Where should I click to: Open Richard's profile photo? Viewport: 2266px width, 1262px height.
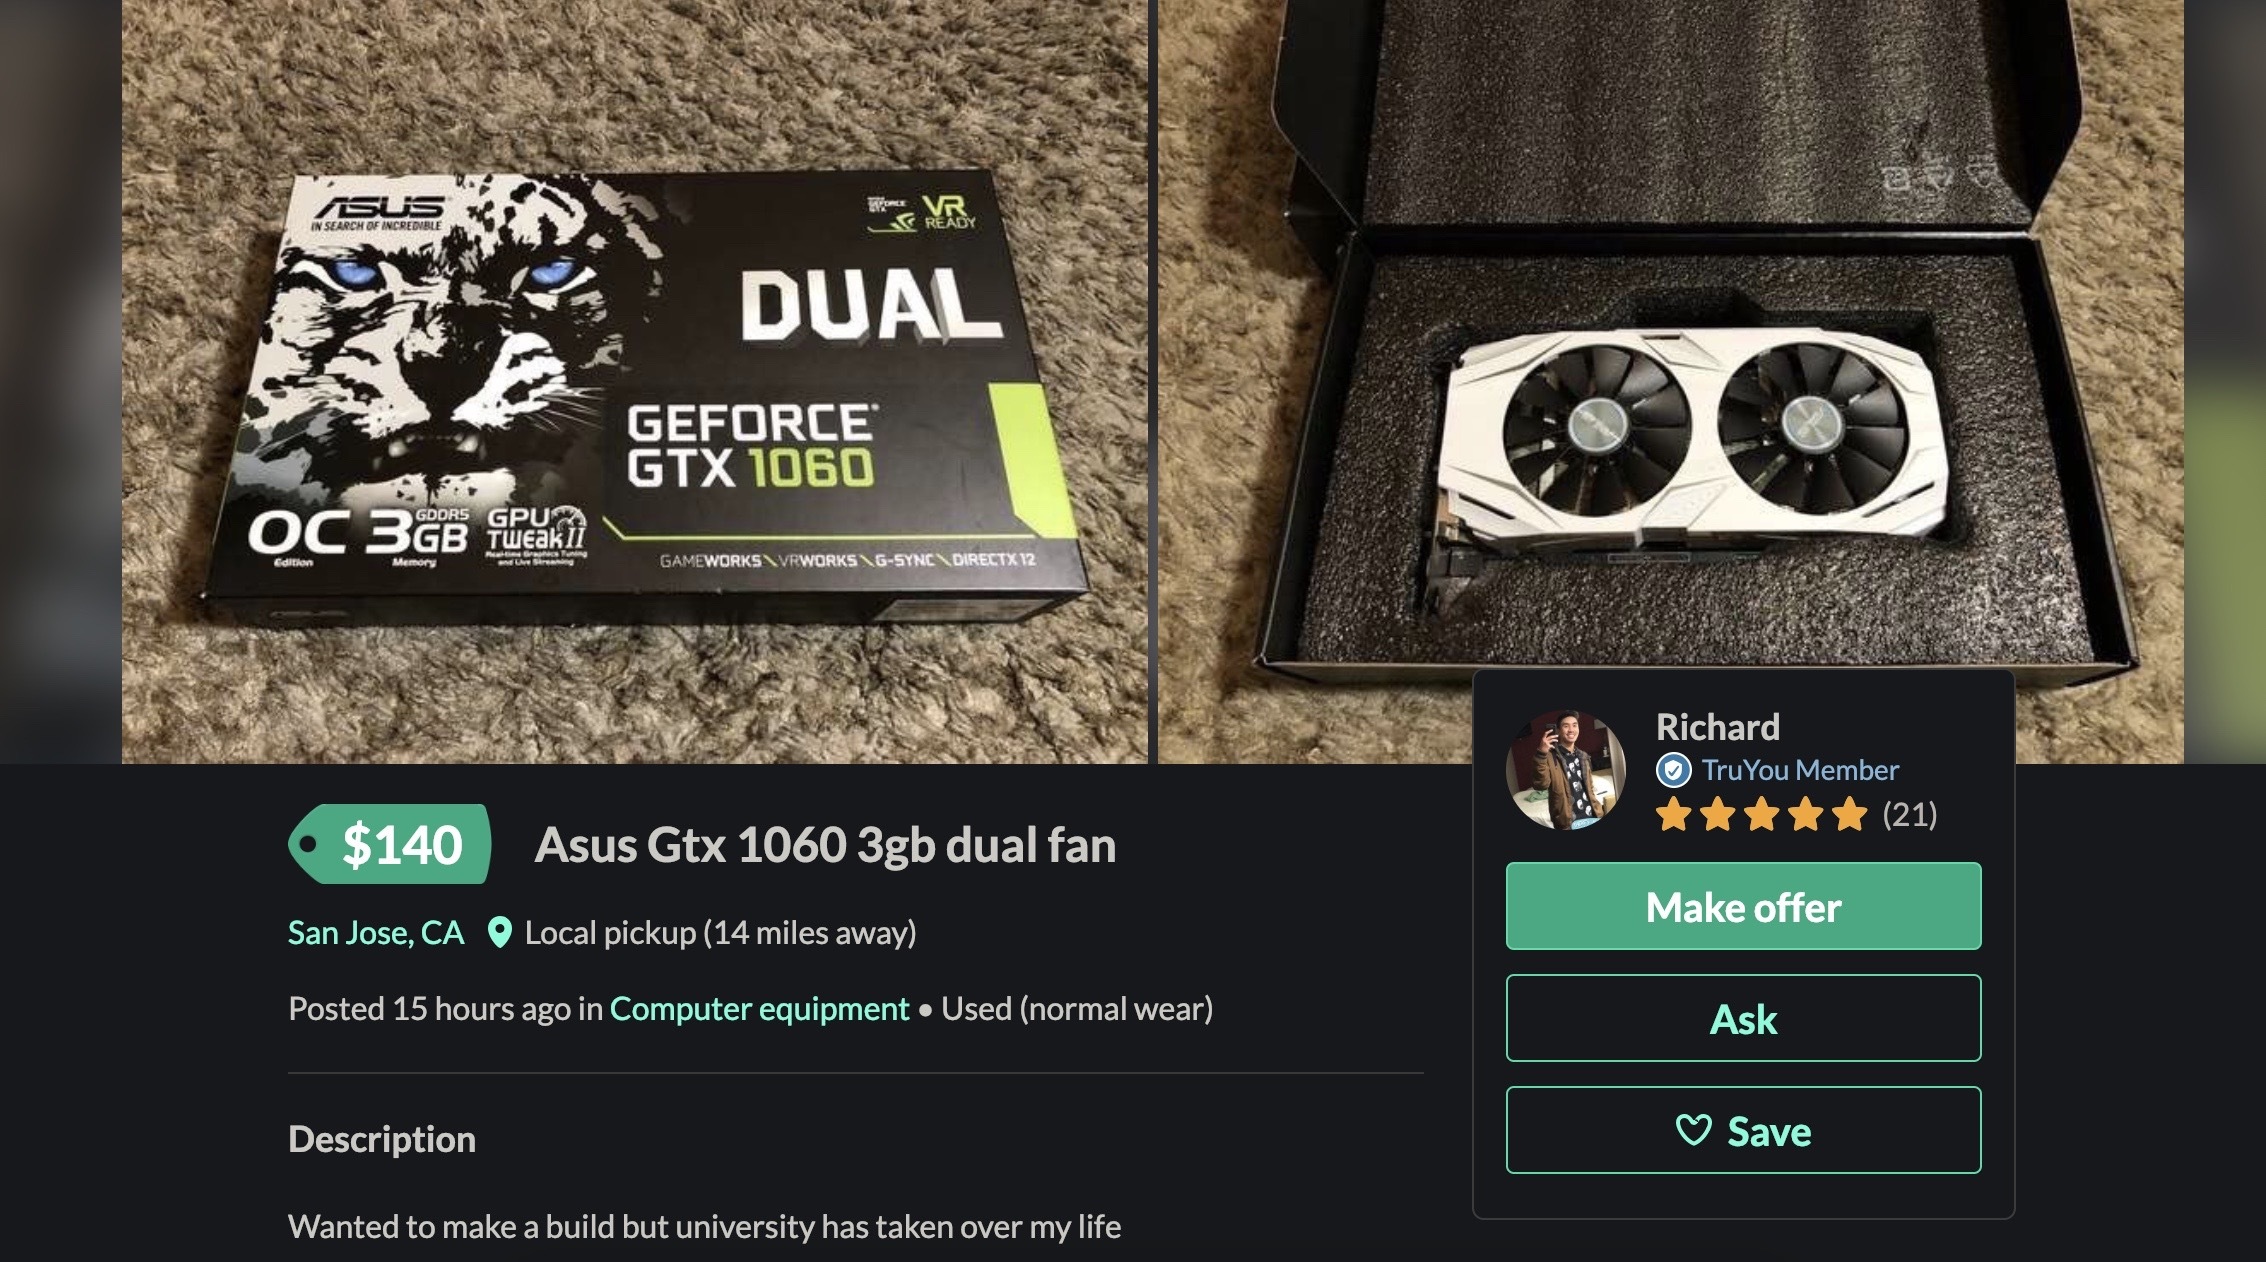click(1566, 770)
